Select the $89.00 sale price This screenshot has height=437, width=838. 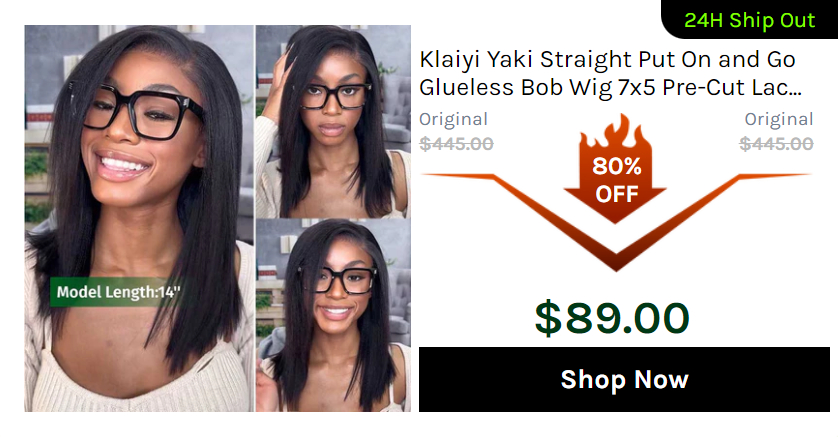(x=612, y=318)
